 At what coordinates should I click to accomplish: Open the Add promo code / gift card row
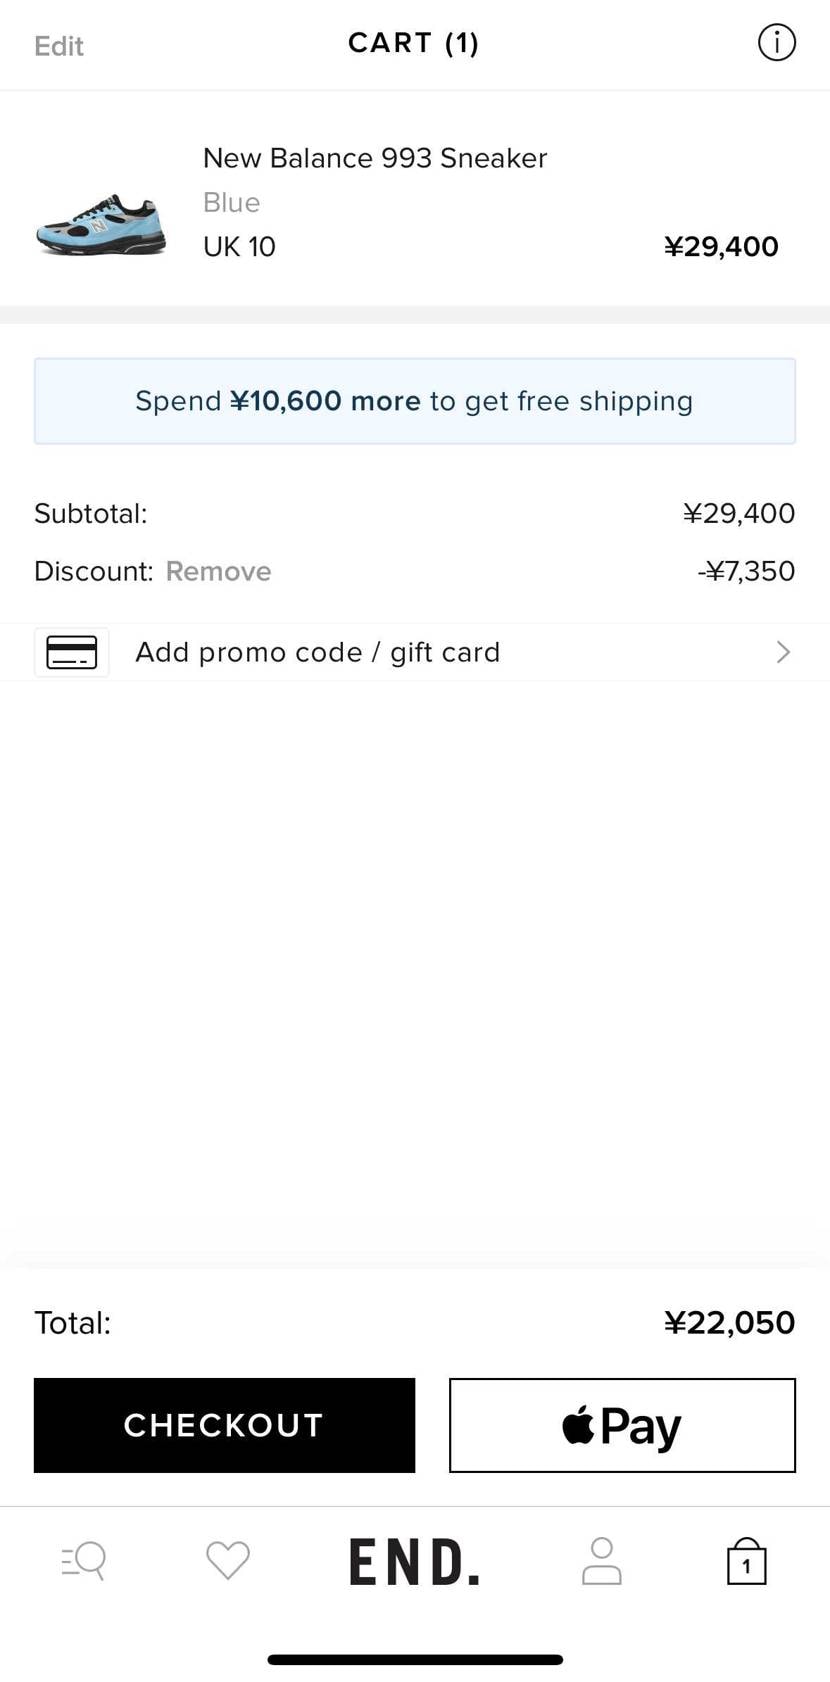[x=318, y=652]
